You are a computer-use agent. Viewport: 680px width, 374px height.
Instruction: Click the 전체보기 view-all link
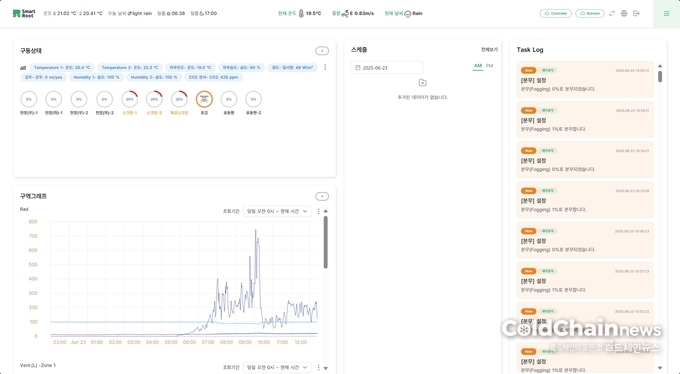489,50
